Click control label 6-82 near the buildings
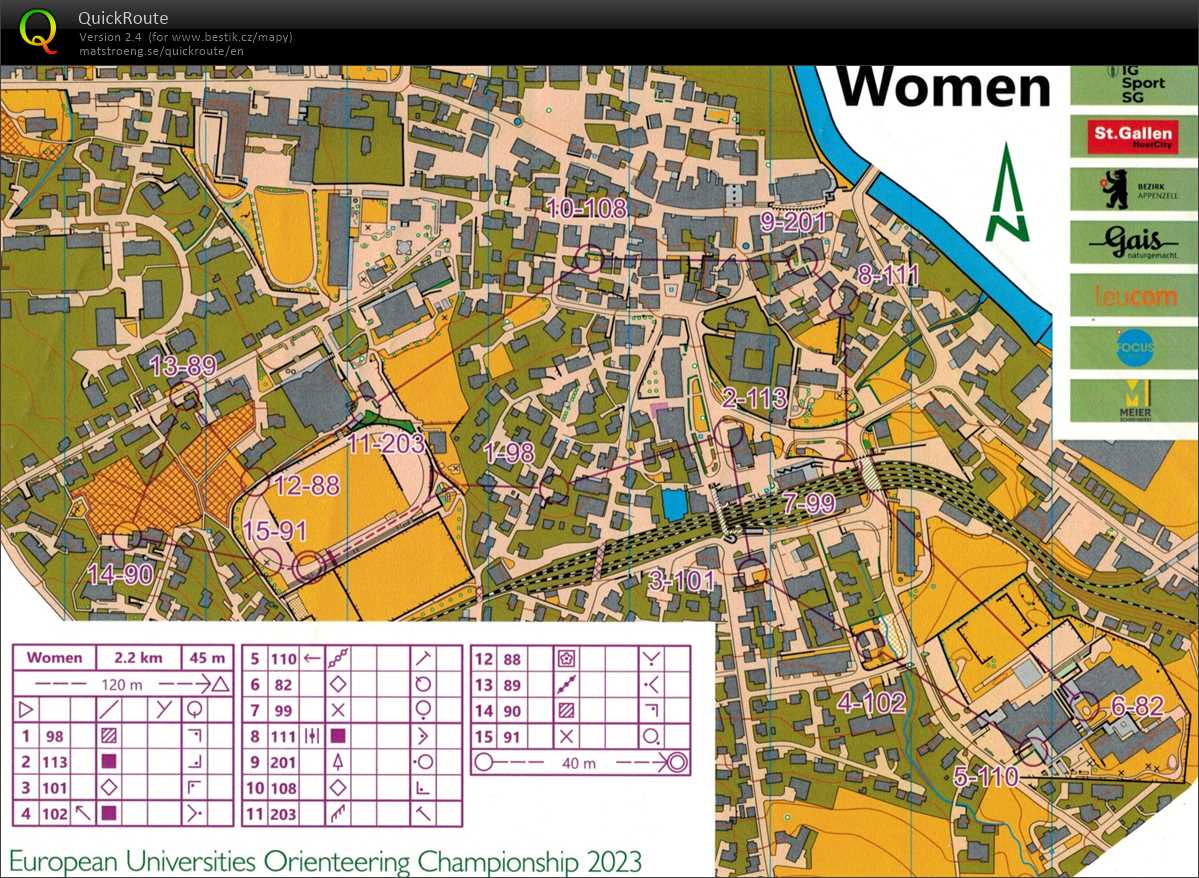This screenshot has width=1199, height=878. click(1138, 706)
